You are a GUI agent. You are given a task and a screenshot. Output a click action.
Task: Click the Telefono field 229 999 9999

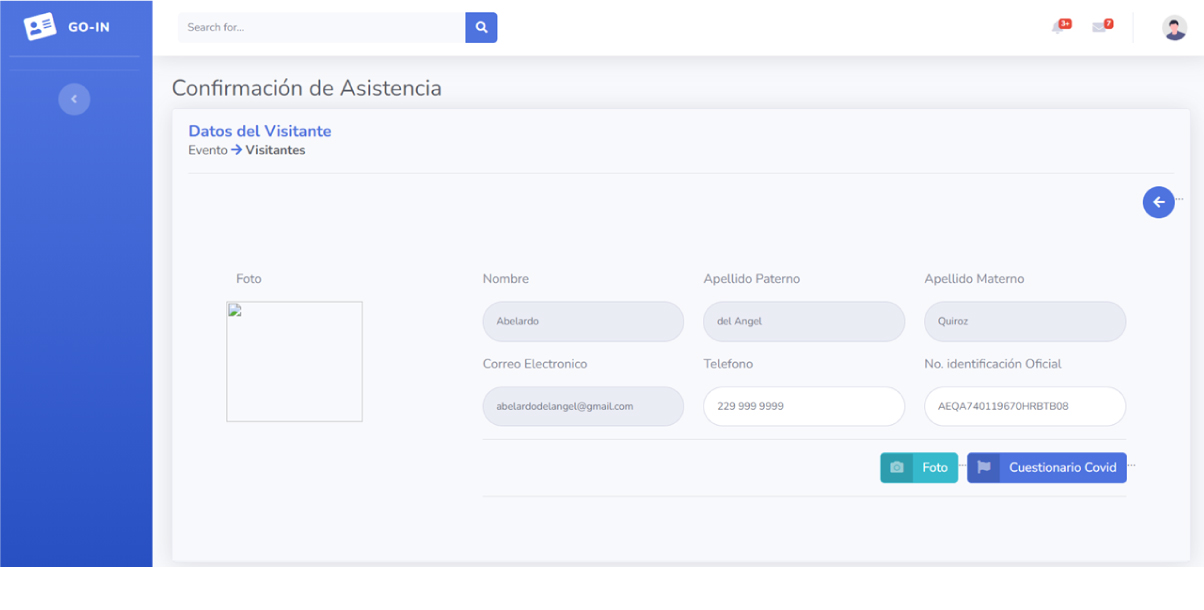[804, 407]
